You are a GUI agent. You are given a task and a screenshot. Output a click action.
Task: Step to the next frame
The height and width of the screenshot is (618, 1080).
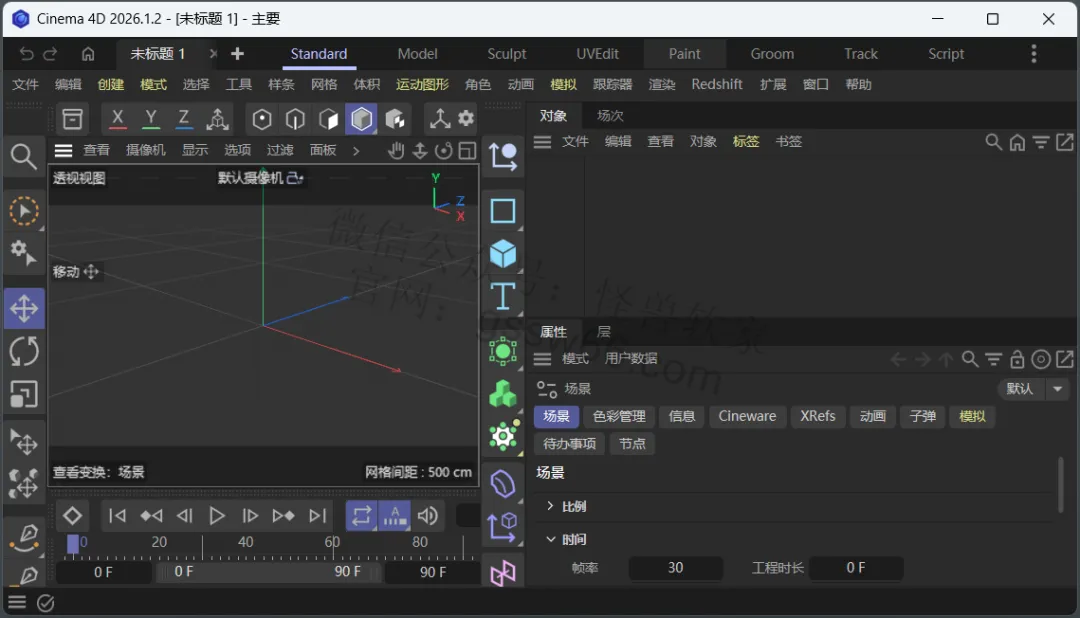pyautogui.click(x=250, y=515)
